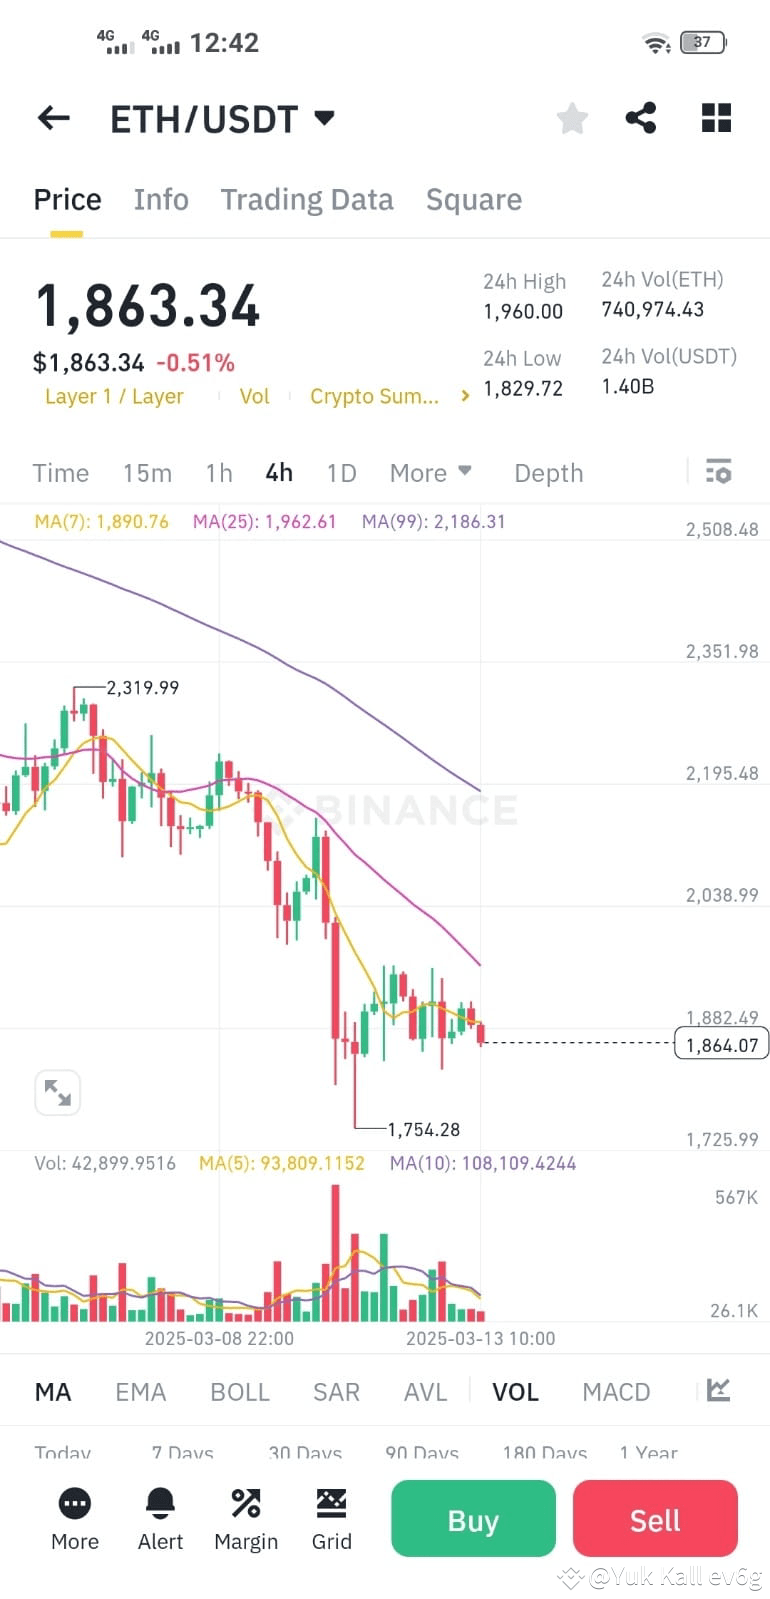
Task: Toggle the BOLL indicator
Action: tap(239, 1391)
